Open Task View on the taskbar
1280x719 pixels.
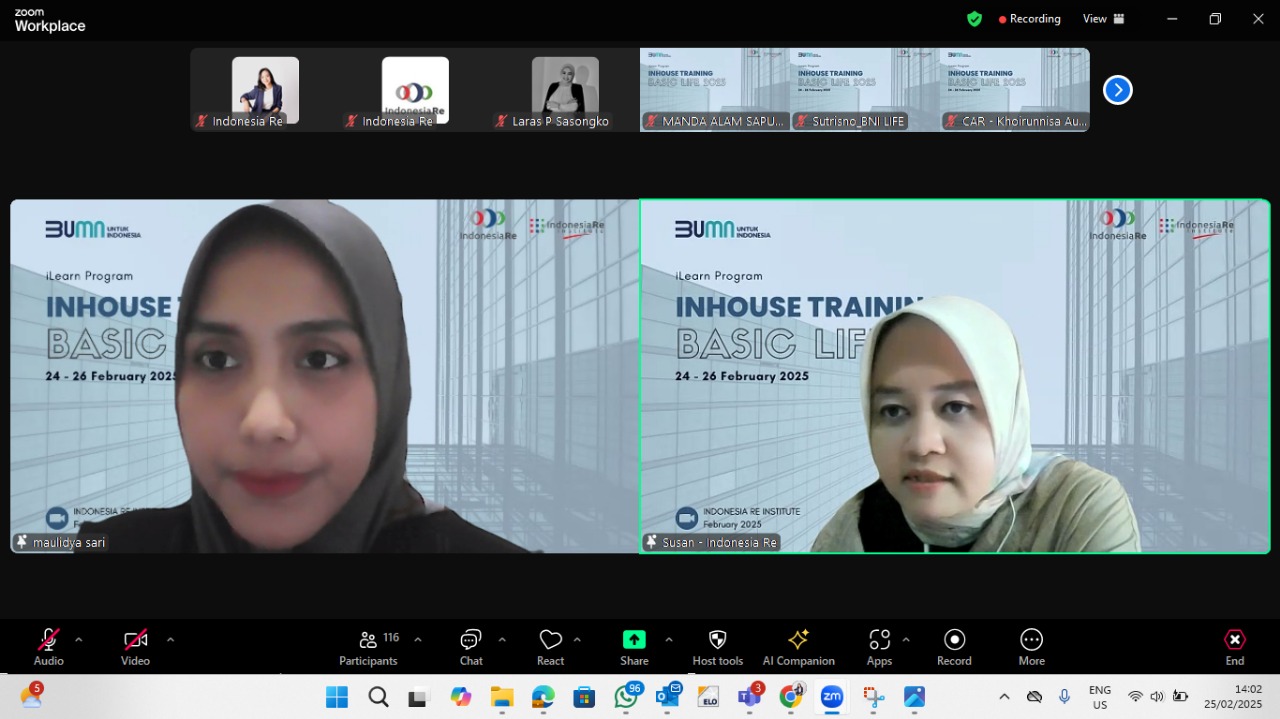pyautogui.click(x=418, y=697)
